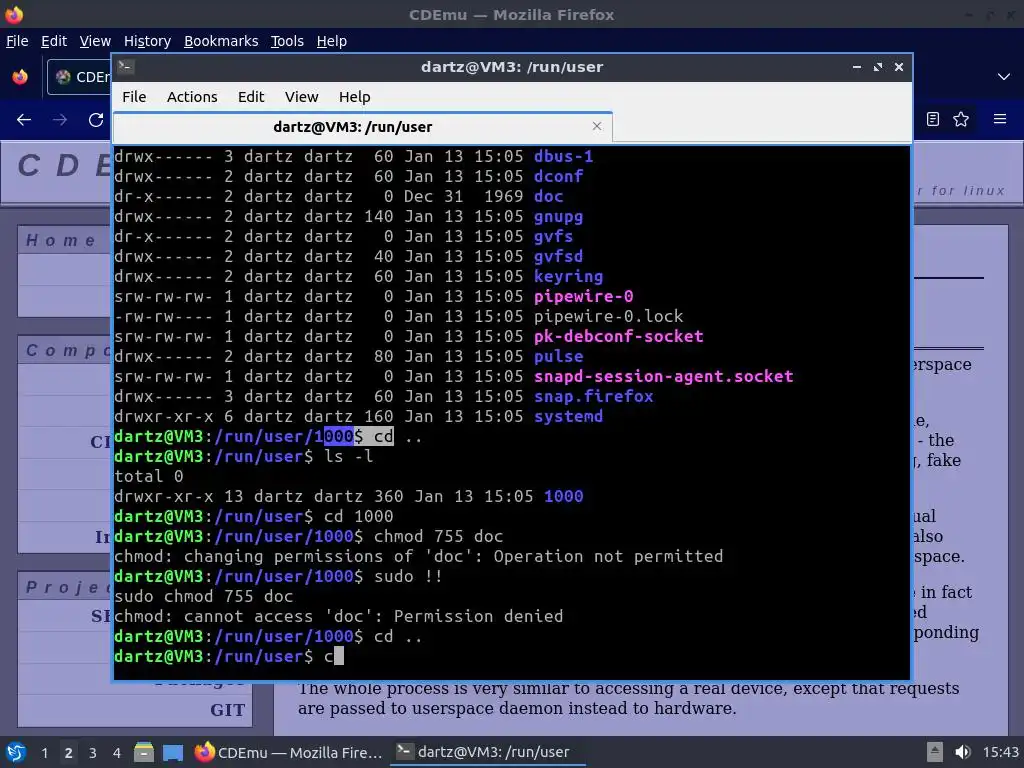
Task: Toggle Firefox reader view icon
Action: [933, 119]
